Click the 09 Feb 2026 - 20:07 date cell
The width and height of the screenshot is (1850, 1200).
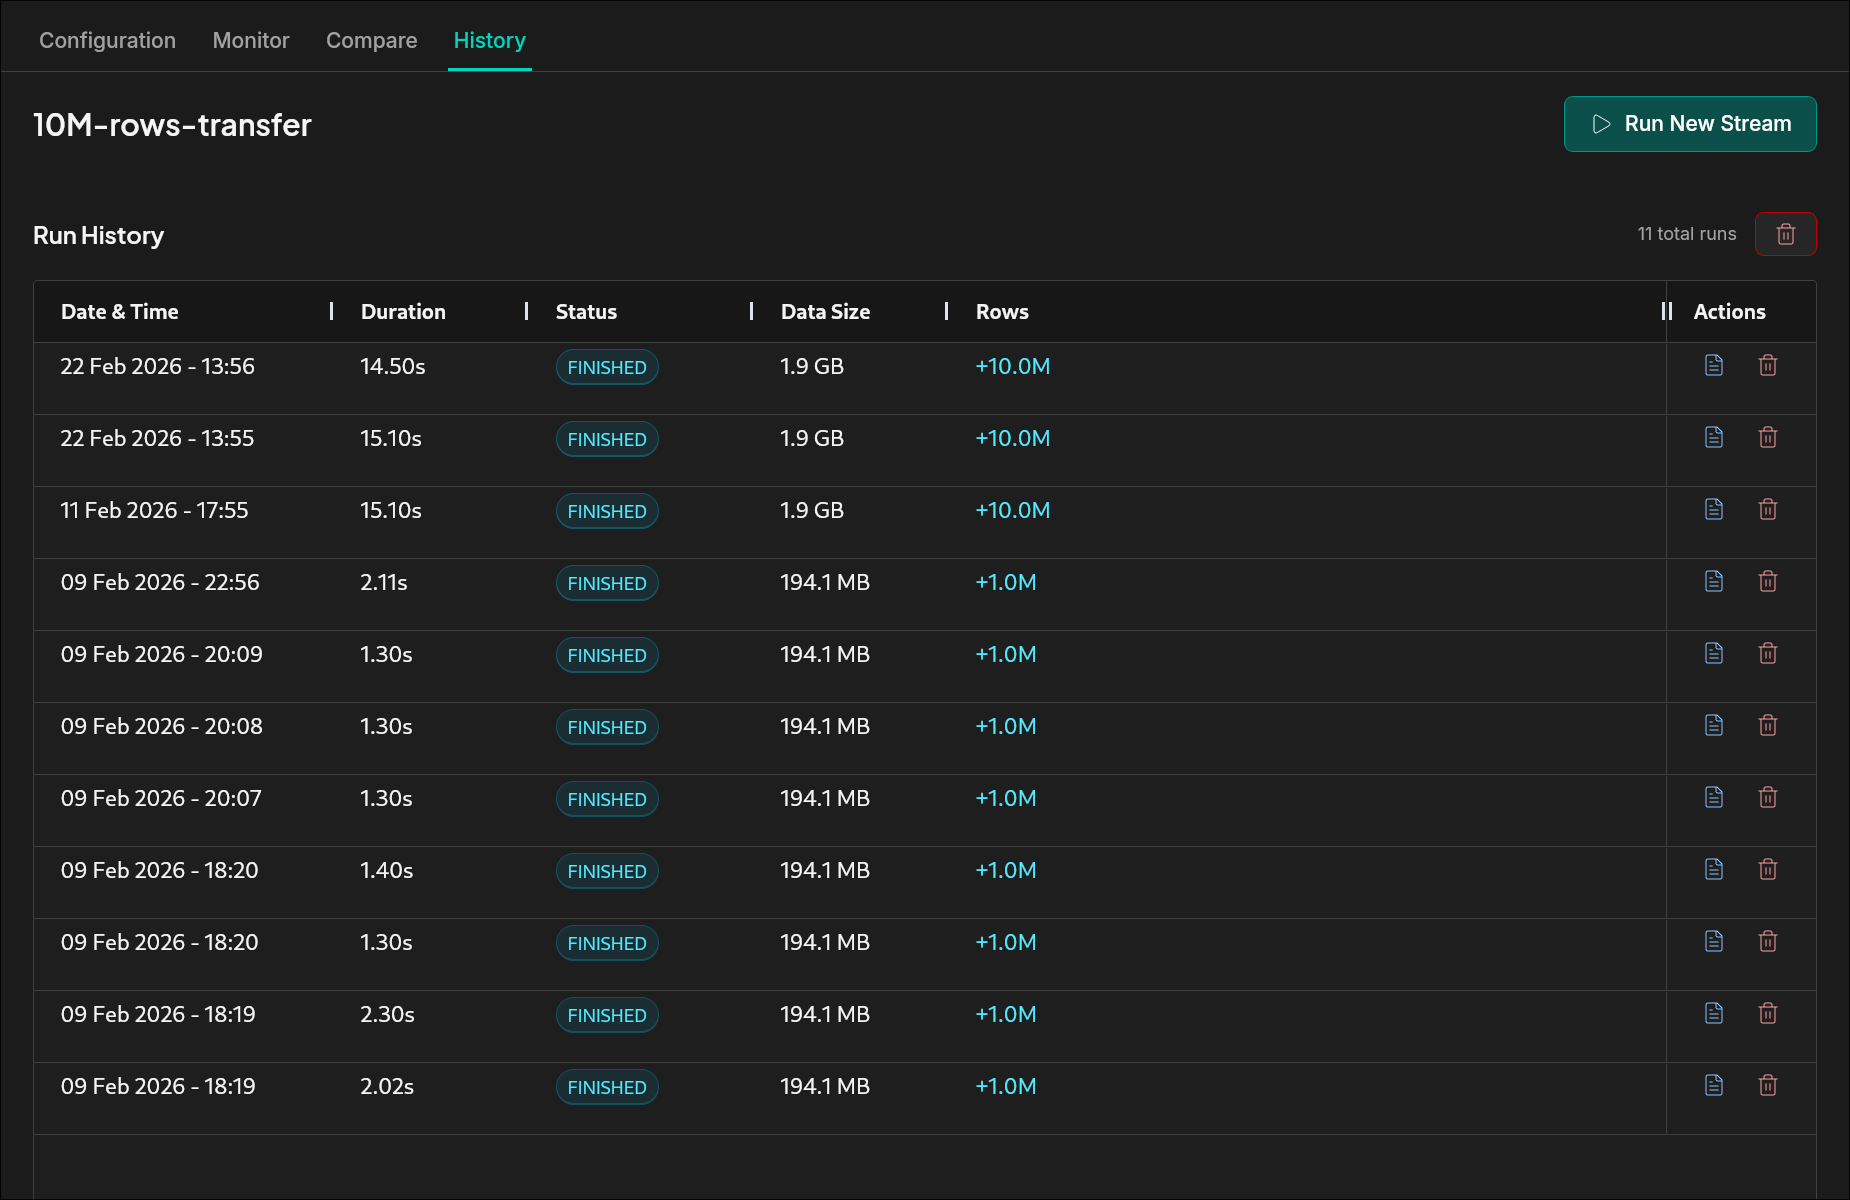tap(161, 798)
